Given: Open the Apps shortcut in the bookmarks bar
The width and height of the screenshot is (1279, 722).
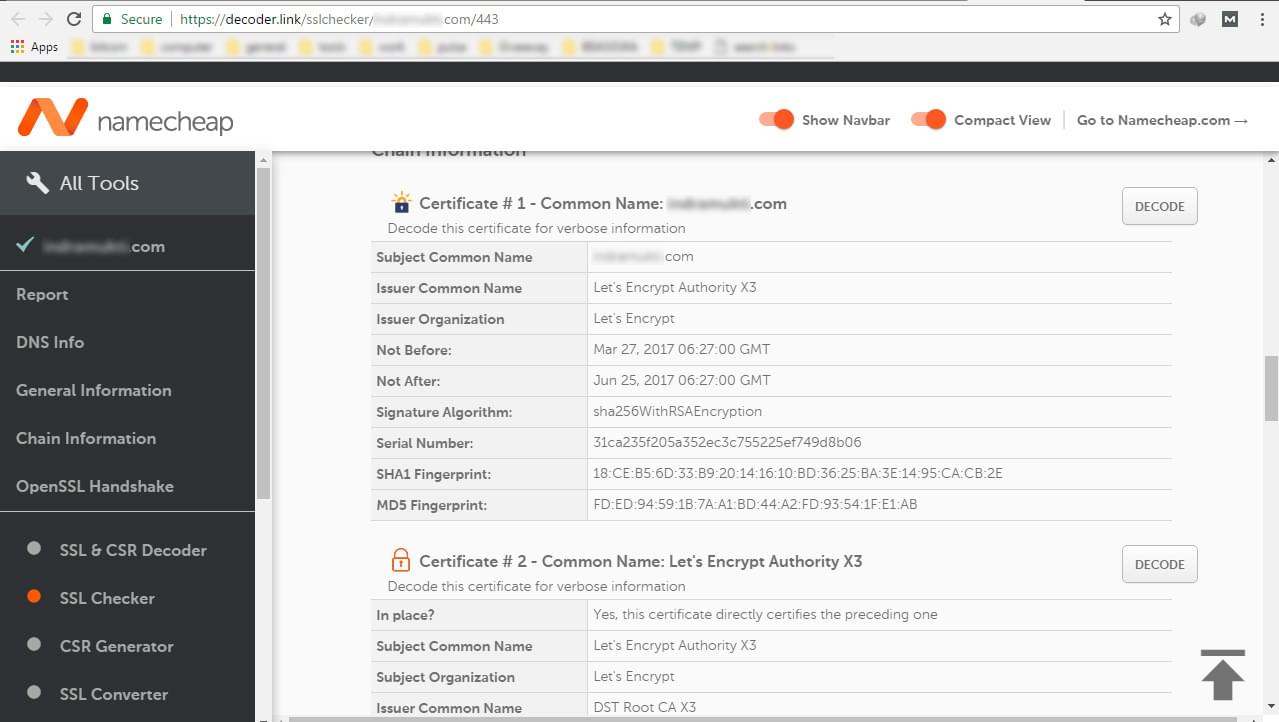Looking at the screenshot, I should pos(33,46).
